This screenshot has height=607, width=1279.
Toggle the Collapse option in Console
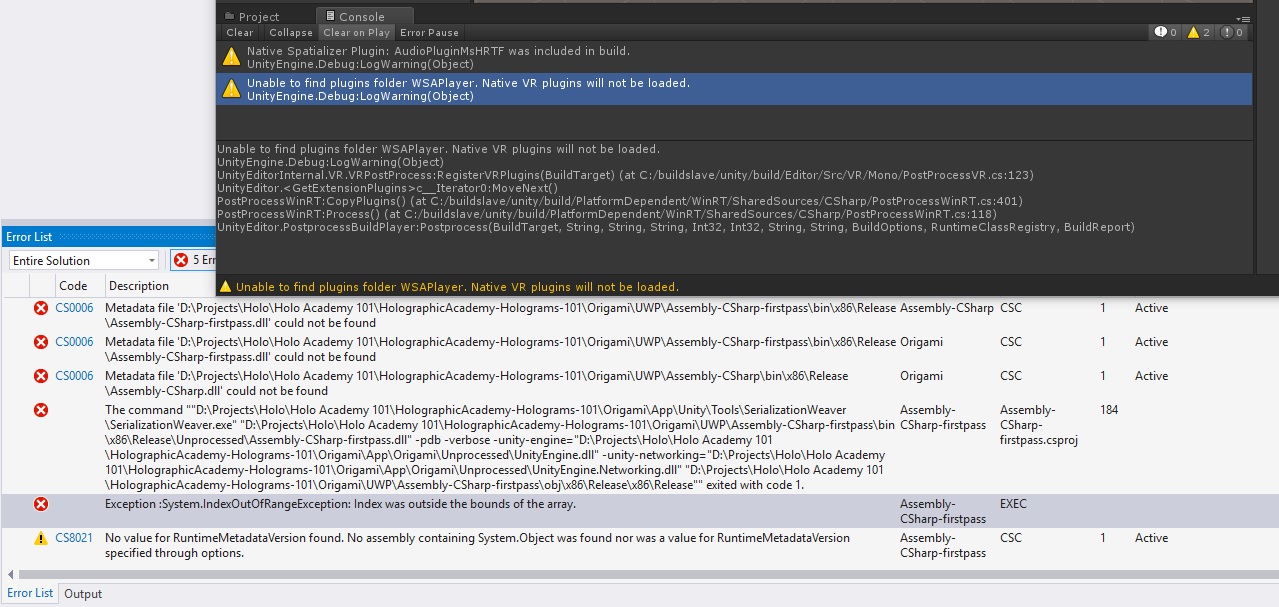[291, 33]
